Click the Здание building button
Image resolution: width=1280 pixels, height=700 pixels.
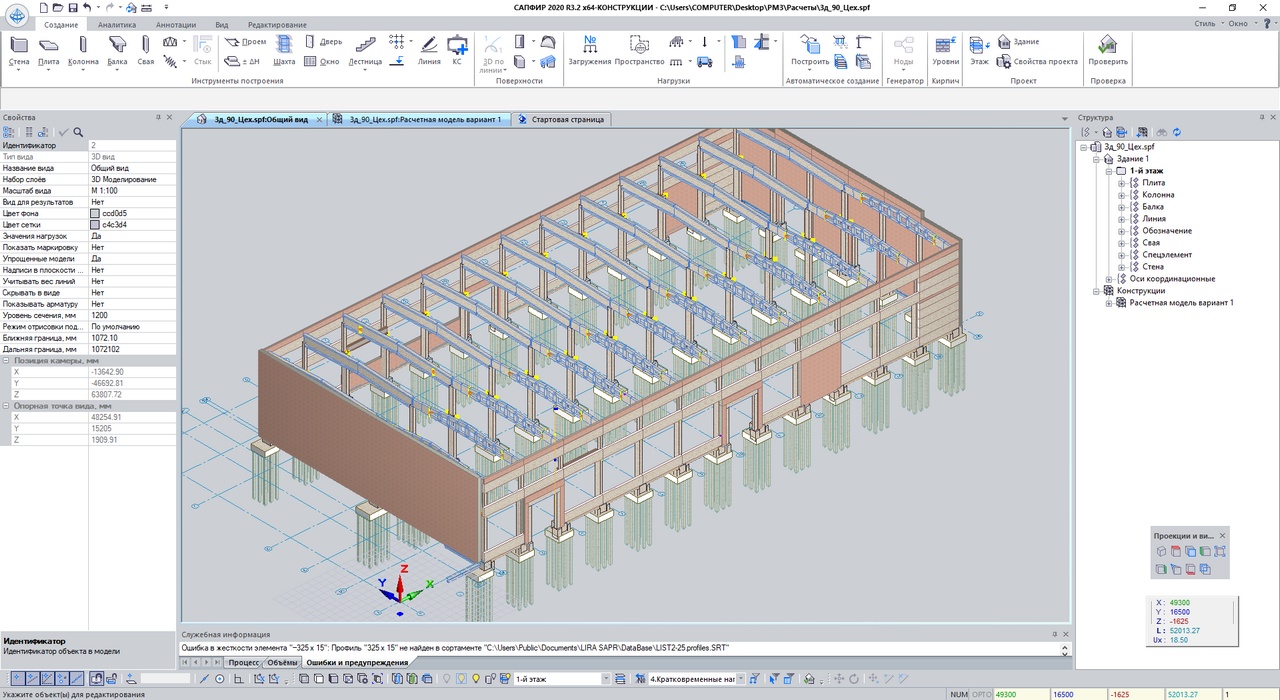(x=1018, y=42)
